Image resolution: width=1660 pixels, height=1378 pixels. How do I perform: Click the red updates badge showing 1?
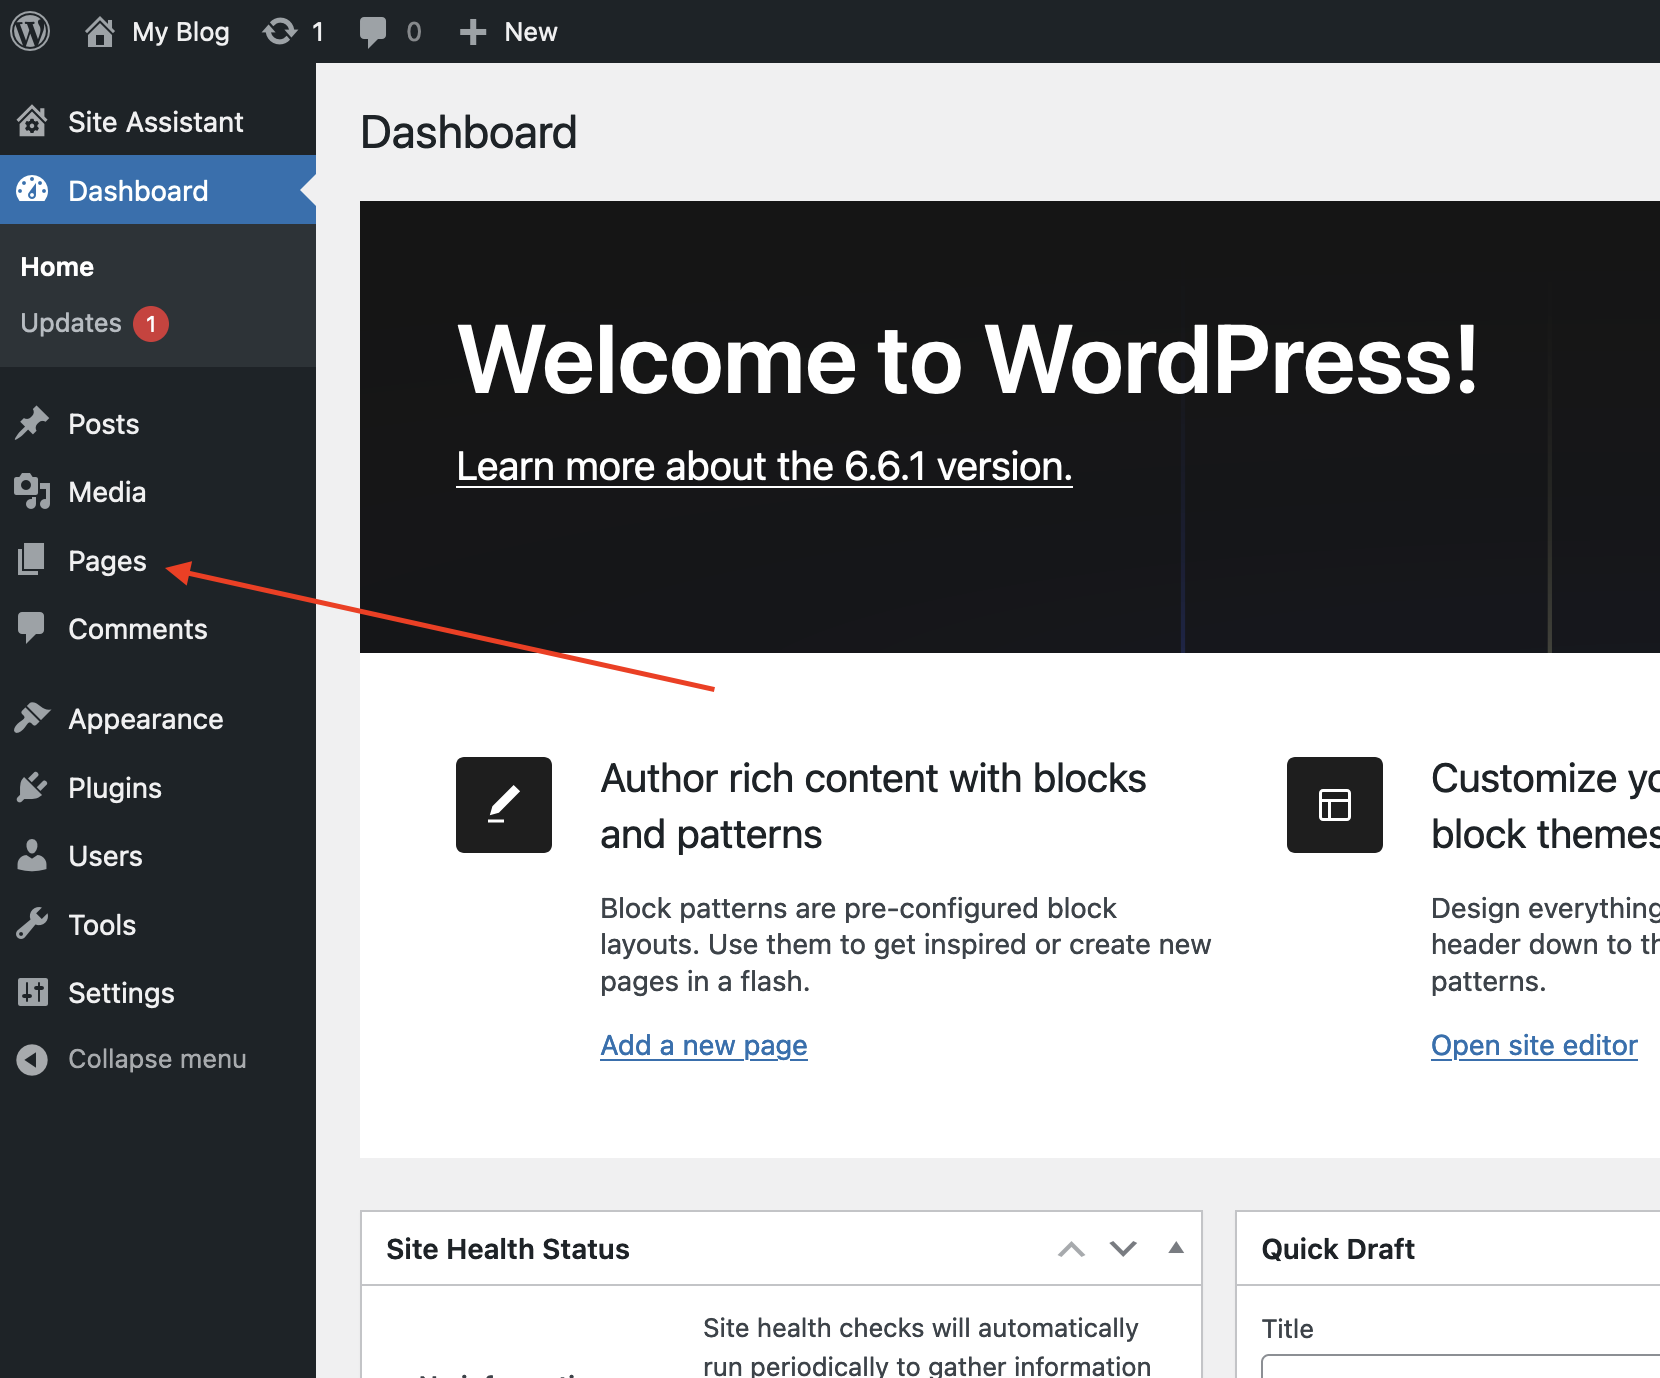click(x=151, y=323)
